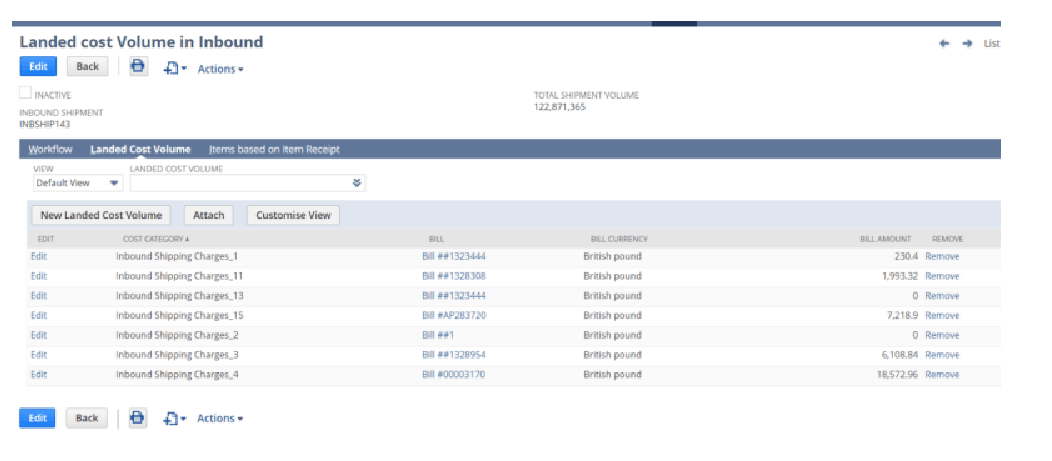This screenshot has width=1052, height=461.
Task: Edit the Inbound Shipping Charges_3 row
Action: pyautogui.click(x=39, y=354)
